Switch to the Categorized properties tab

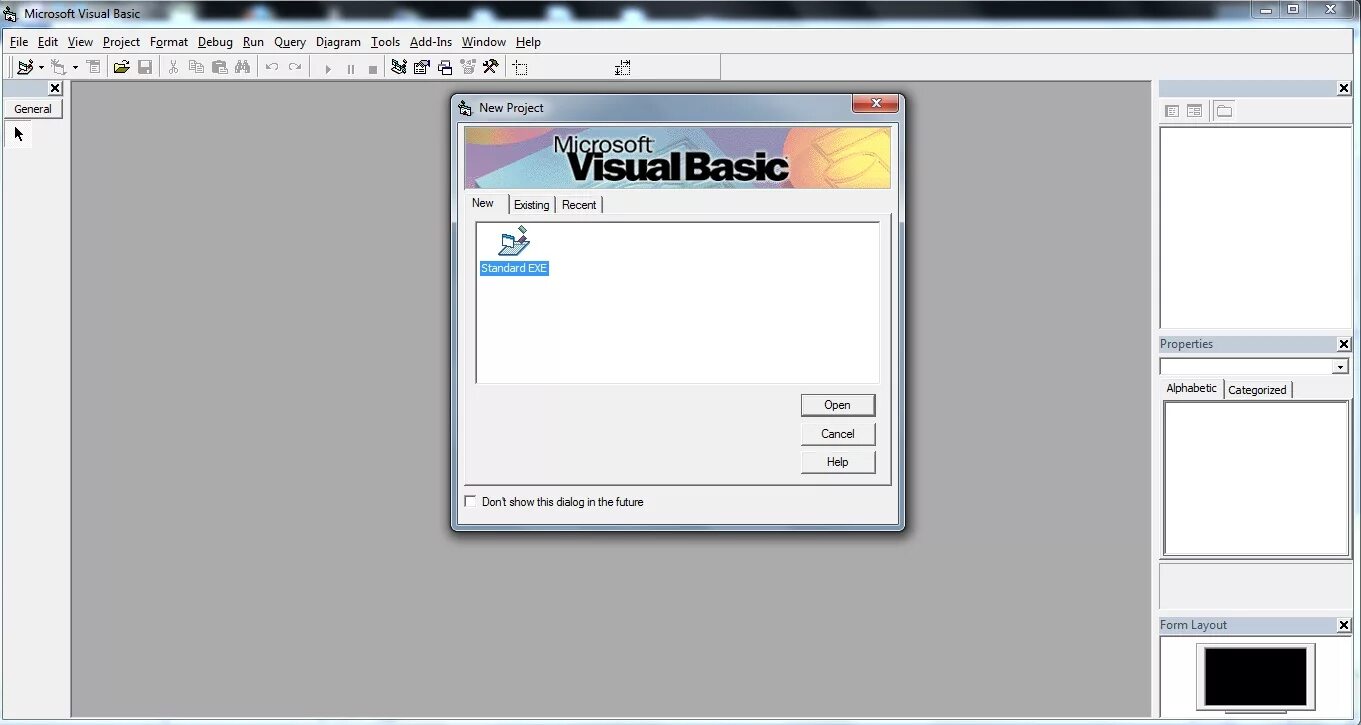(x=1257, y=390)
